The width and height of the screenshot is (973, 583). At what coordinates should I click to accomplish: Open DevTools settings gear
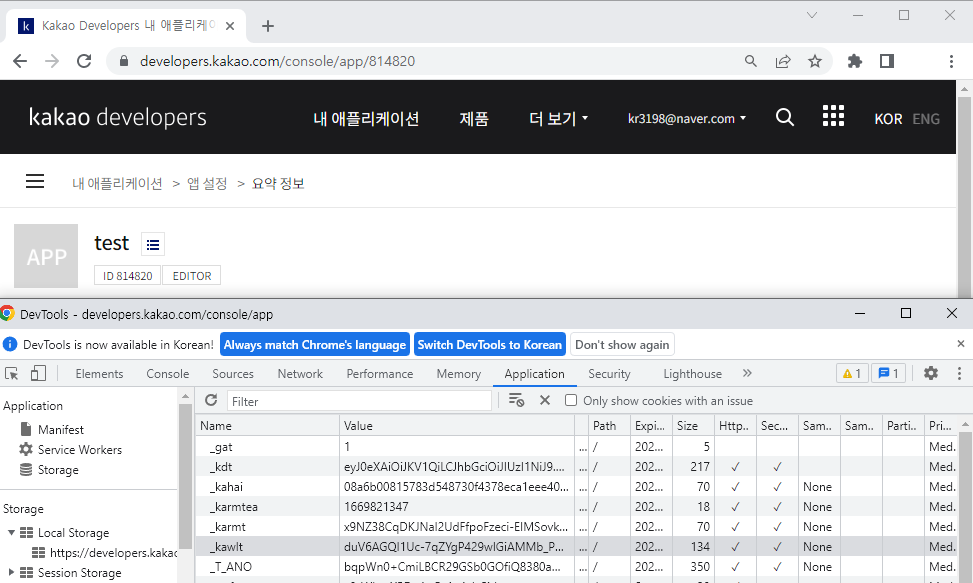[x=931, y=373]
